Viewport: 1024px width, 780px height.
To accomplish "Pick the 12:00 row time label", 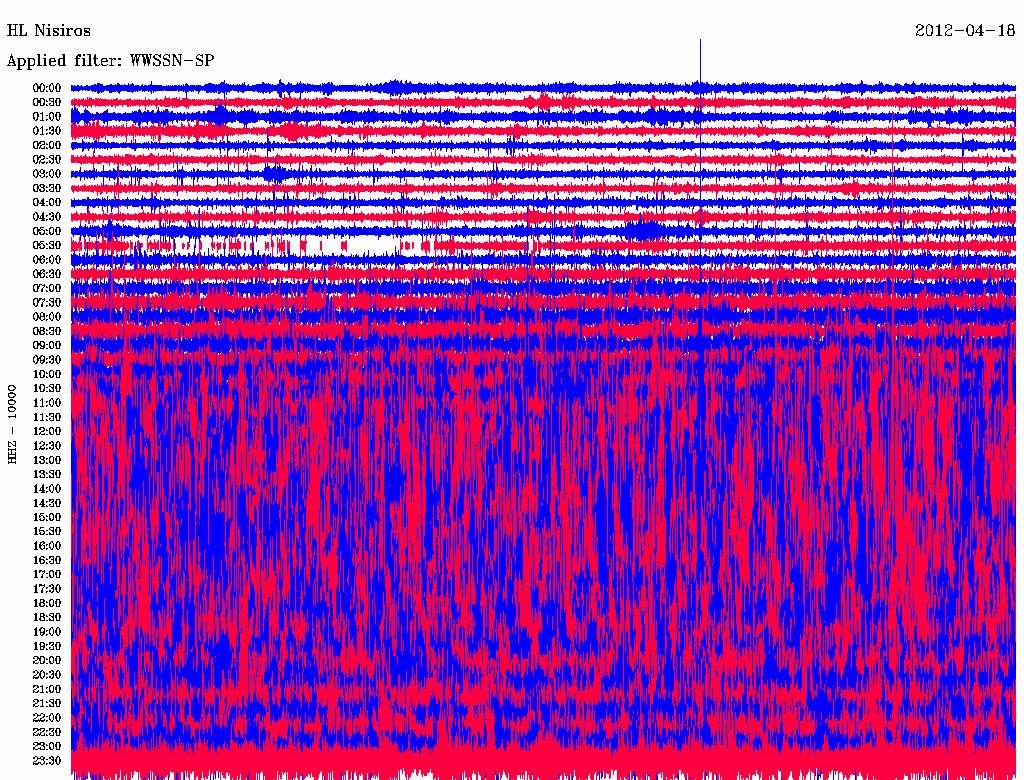I will [x=46, y=432].
